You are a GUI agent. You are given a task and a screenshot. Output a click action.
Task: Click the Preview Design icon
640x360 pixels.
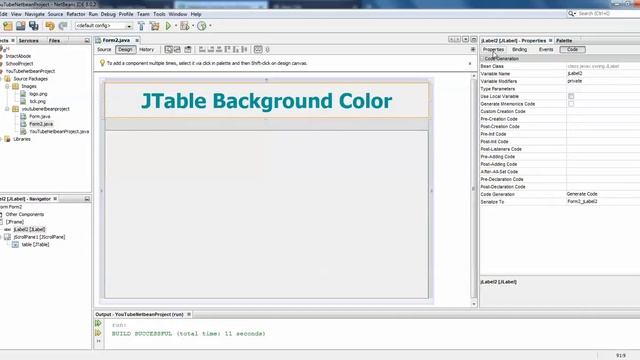point(188,49)
